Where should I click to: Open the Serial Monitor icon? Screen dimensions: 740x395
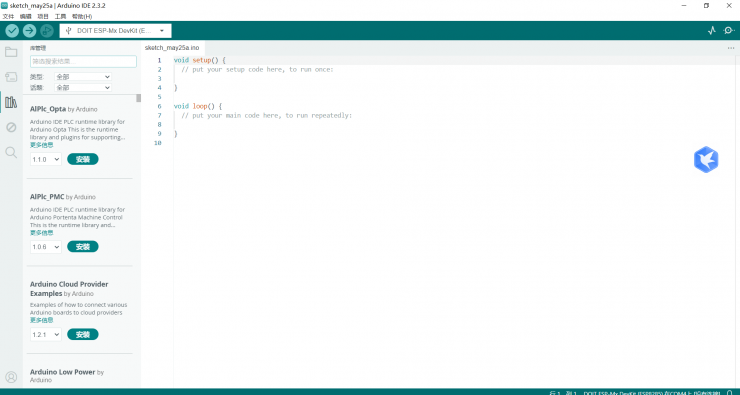click(x=729, y=31)
